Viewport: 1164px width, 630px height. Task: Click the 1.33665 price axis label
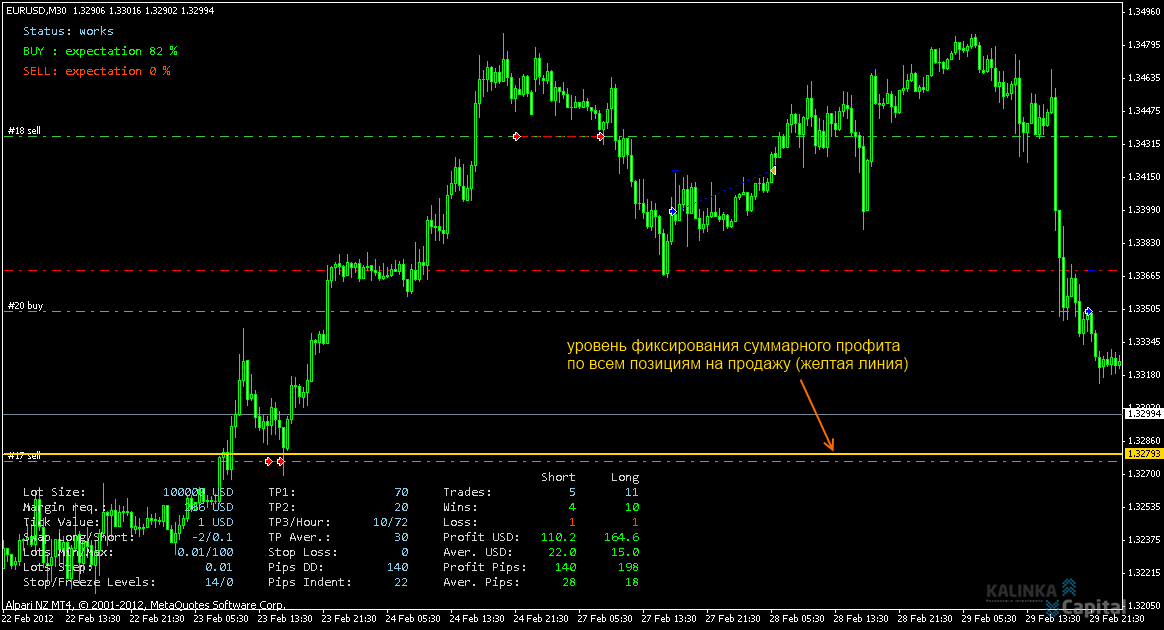click(1144, 276)
